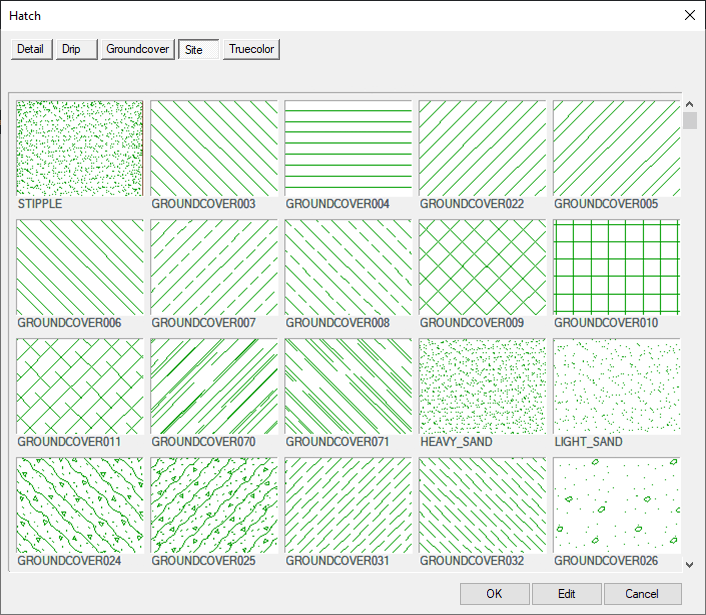
Task: Click the HEAVY_SAND label text
Action: point(456,442)
